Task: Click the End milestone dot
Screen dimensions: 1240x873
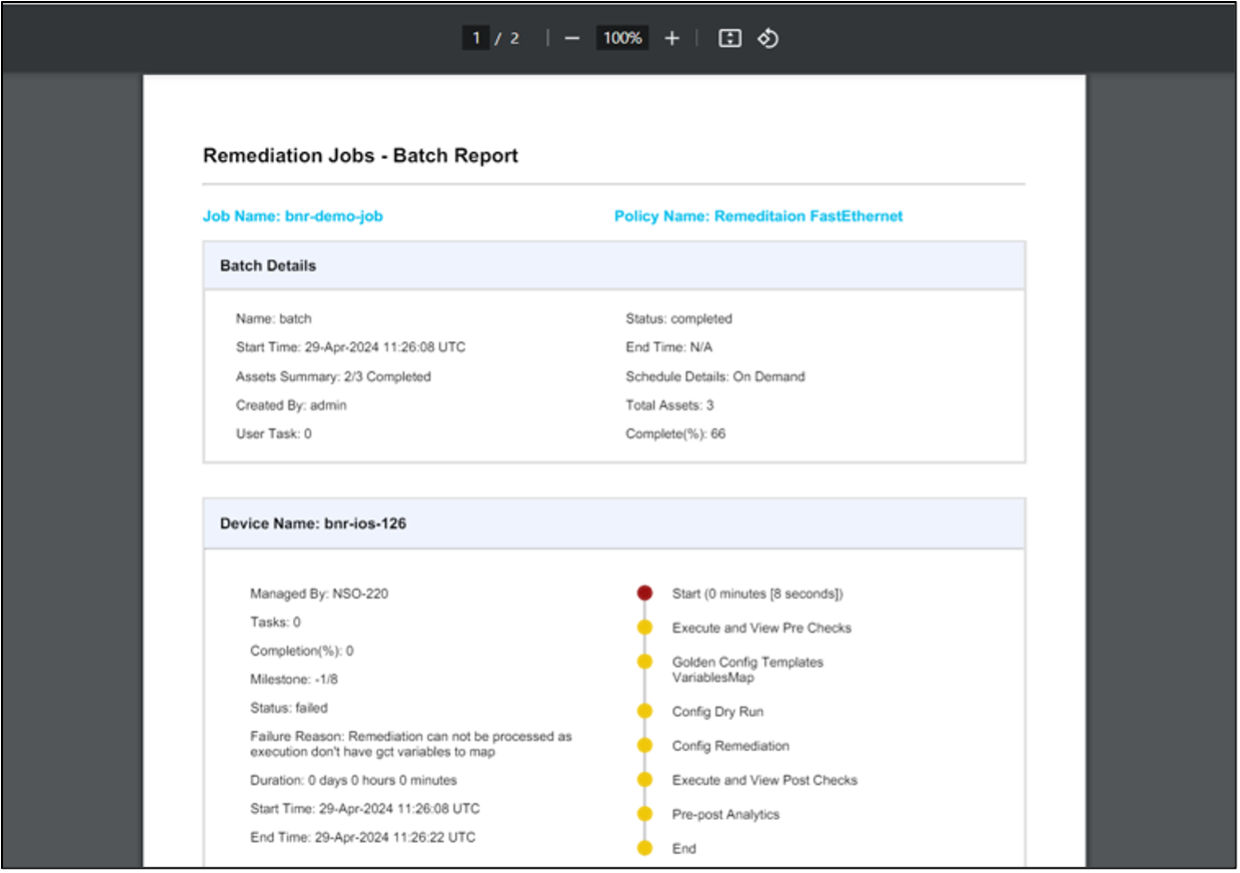Action: [645, 848]
